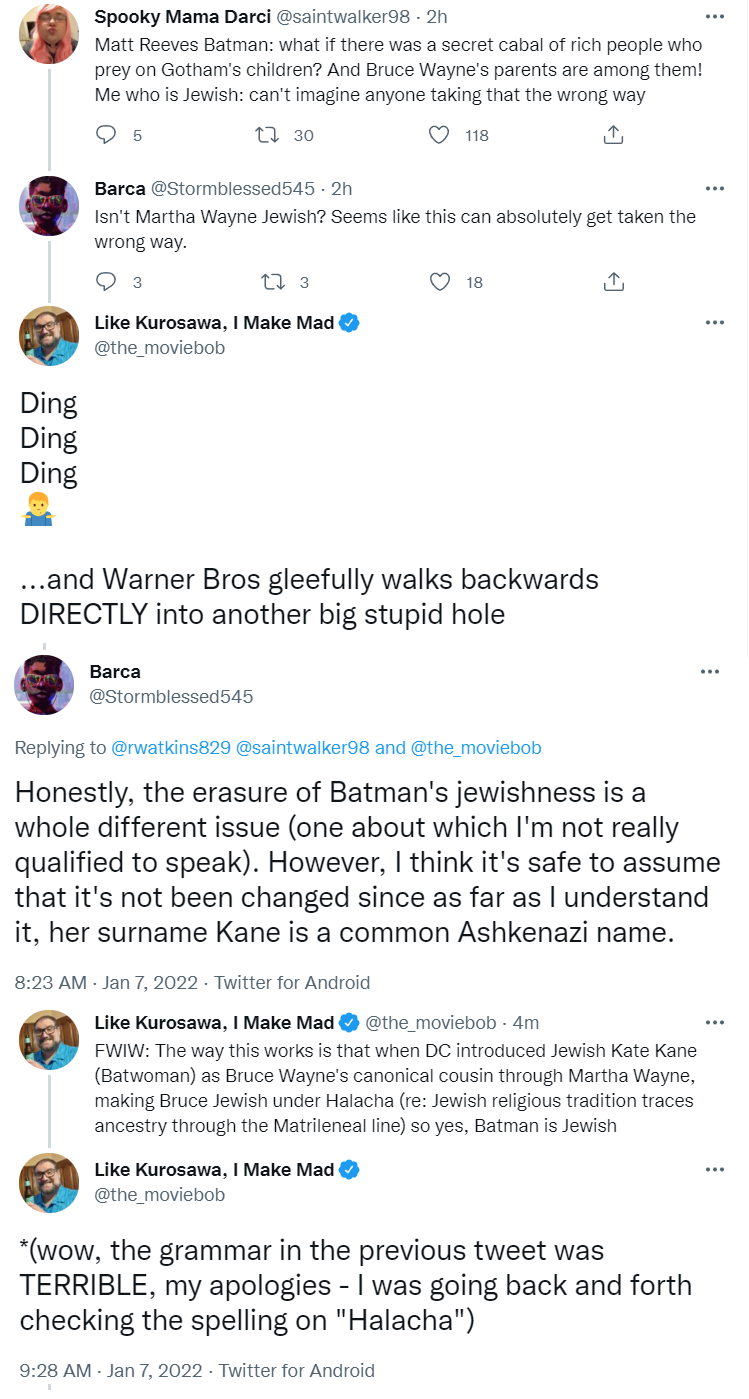Viewport: 749px width, 1399px height.
Task: Open the @rwatkins829 mention link
Action: pos(170,747)
